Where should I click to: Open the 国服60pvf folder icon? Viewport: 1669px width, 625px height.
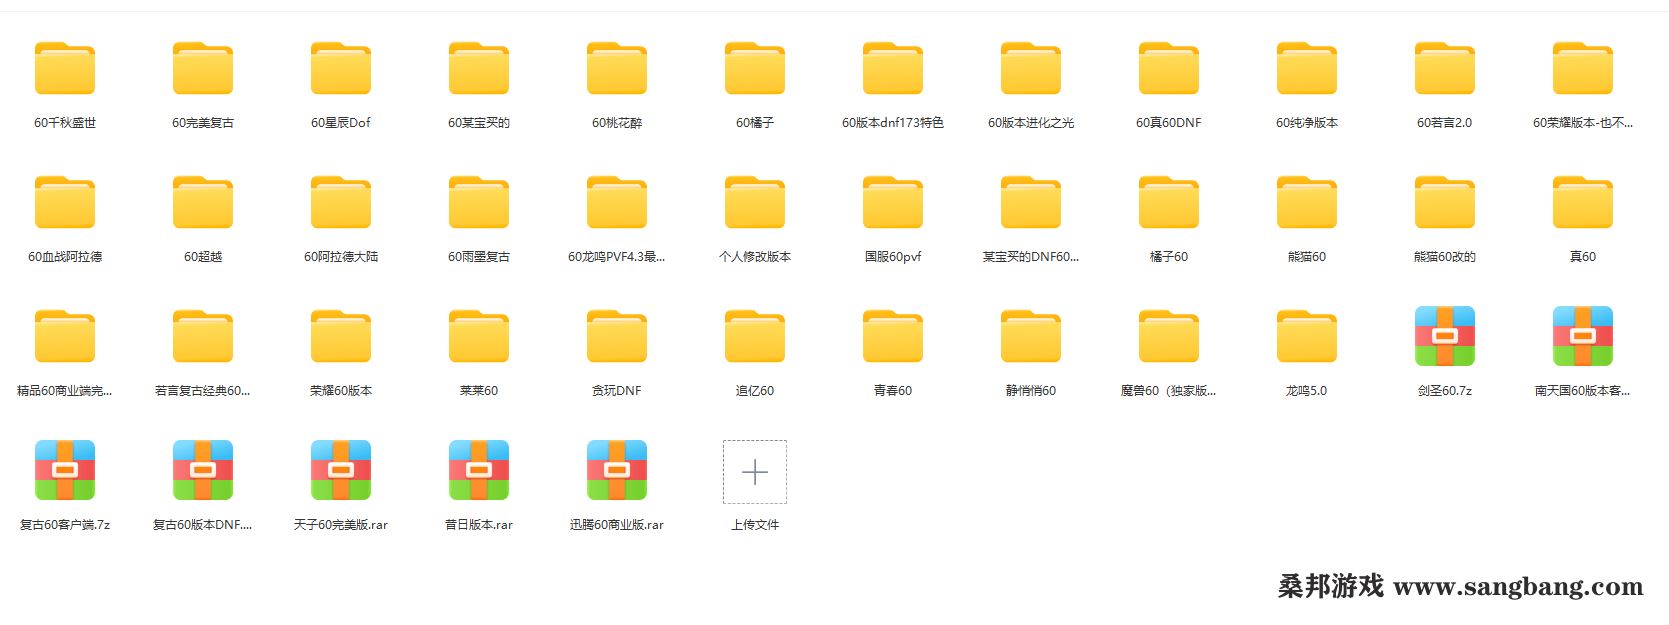[x=893, y=202]
